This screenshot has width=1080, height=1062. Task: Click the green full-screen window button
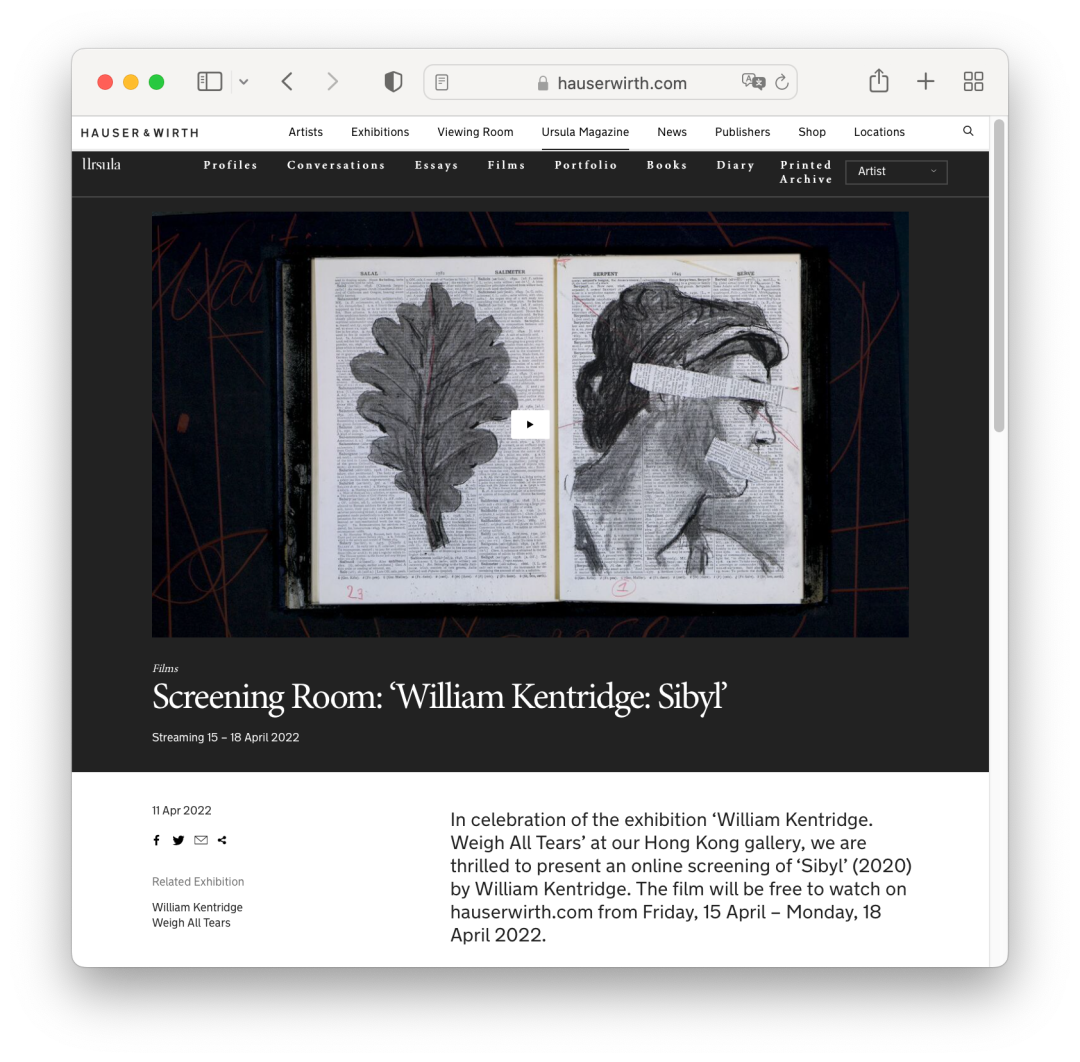coord(156,82)
